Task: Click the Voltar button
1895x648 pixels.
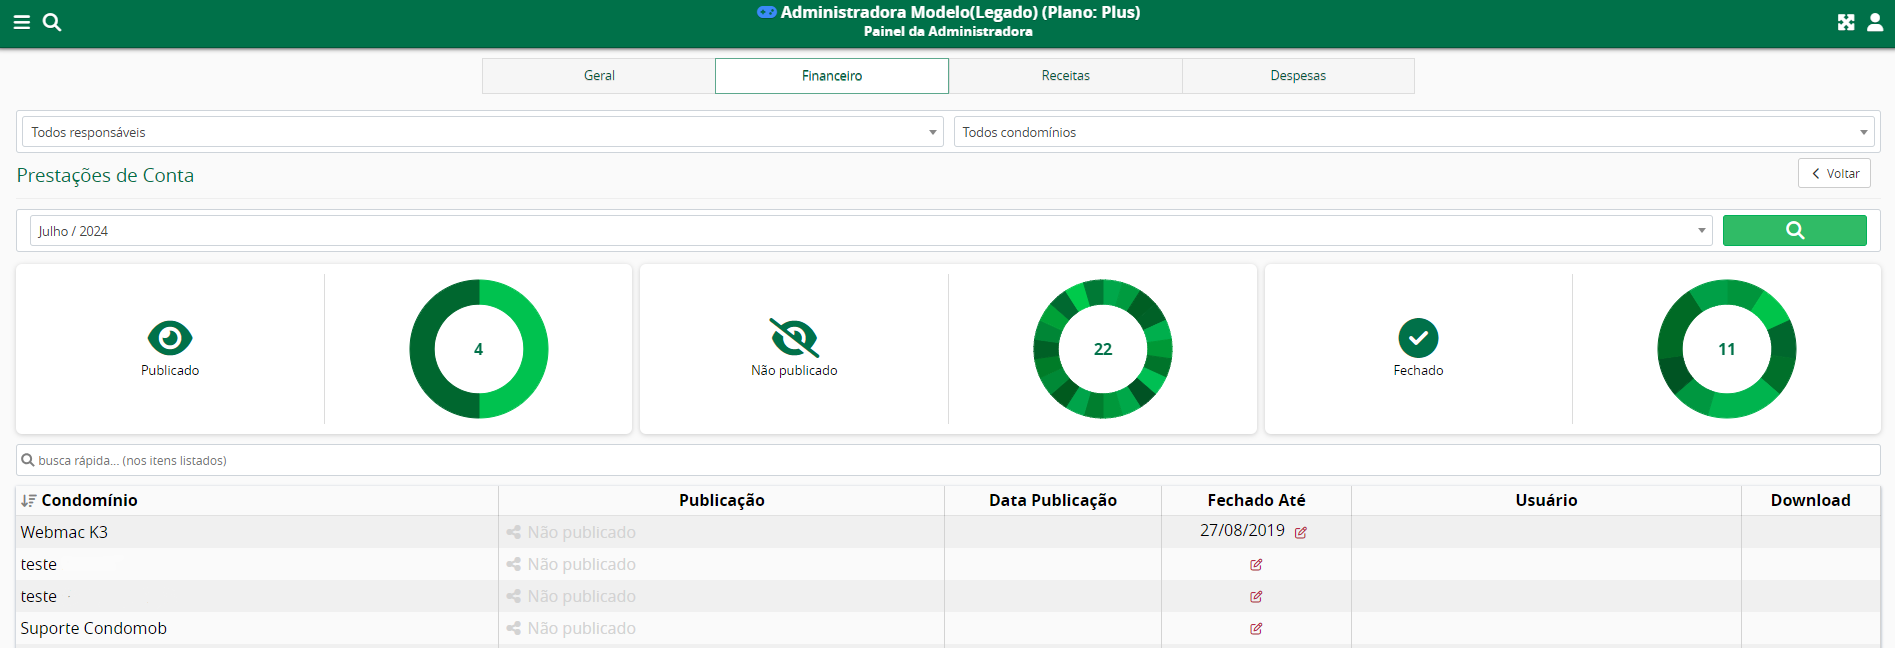Action: (x=1834, y=174)
